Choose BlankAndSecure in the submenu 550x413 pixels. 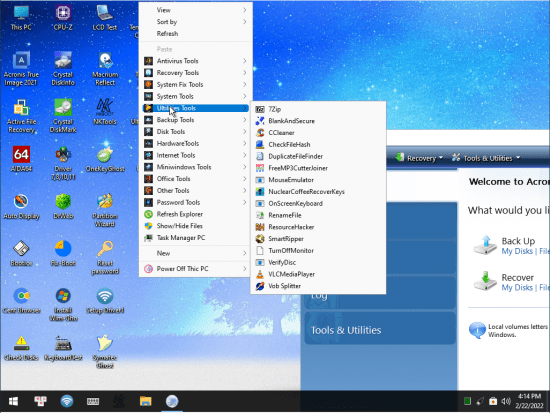tap(318, 121)
